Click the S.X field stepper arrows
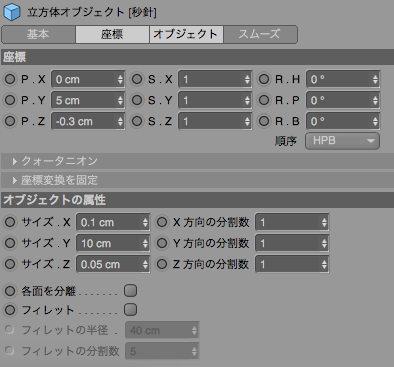This screenshot has width=394, height=367. pyautogui.click(x=247, y=79)
